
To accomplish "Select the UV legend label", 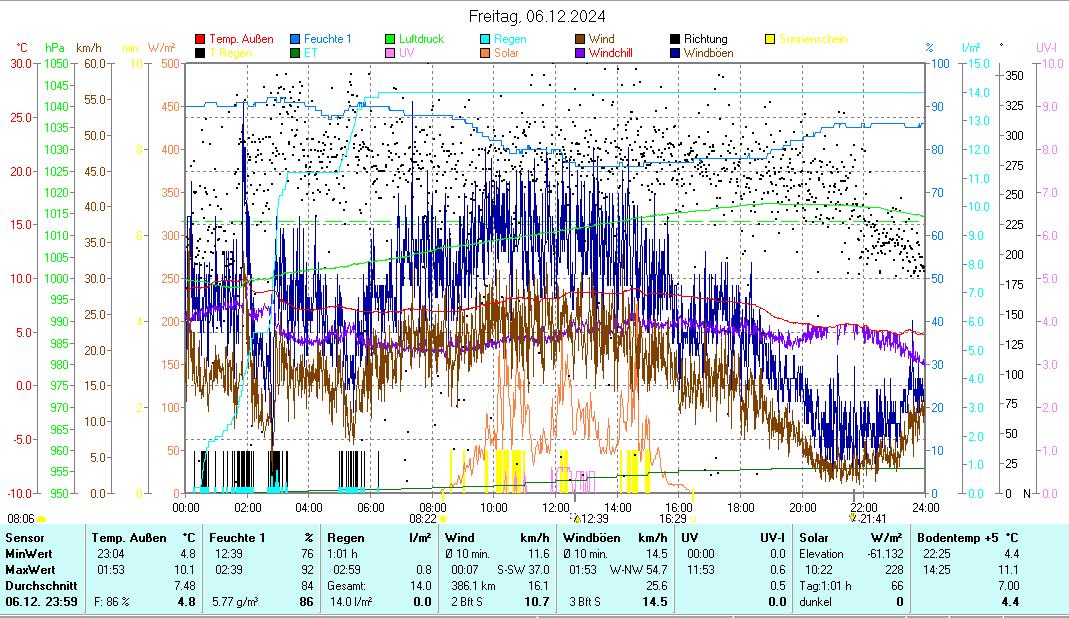I will click(x=406, y=53).
